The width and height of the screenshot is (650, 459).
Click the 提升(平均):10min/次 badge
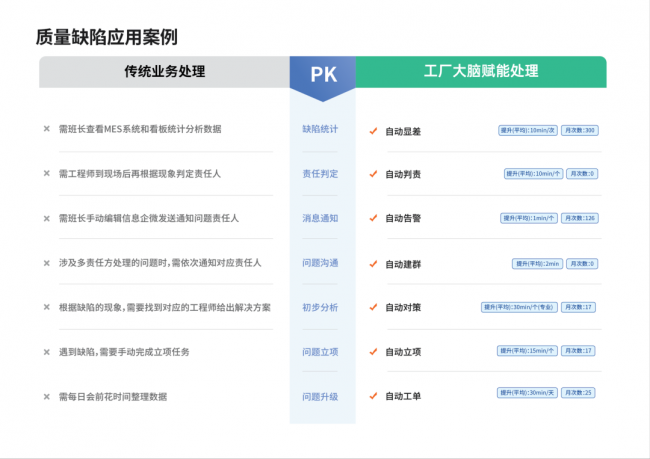click(528, 130)
